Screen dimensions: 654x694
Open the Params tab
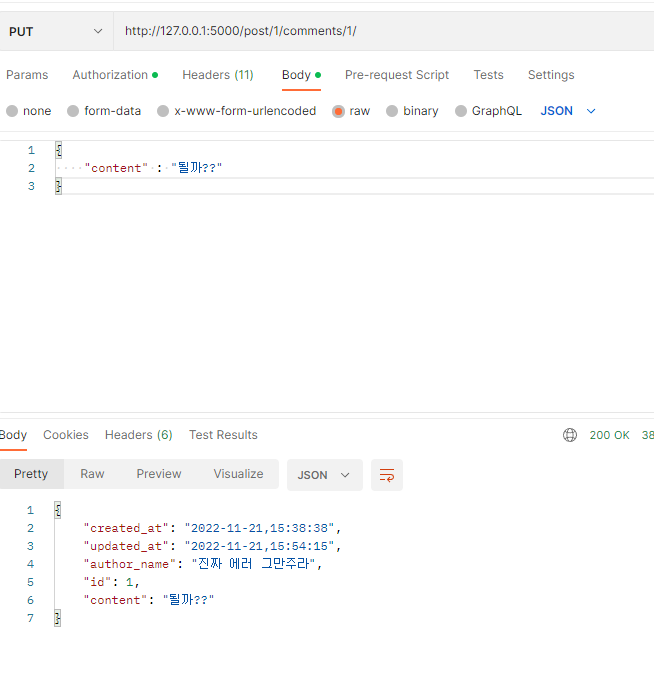tap(27, 75)
